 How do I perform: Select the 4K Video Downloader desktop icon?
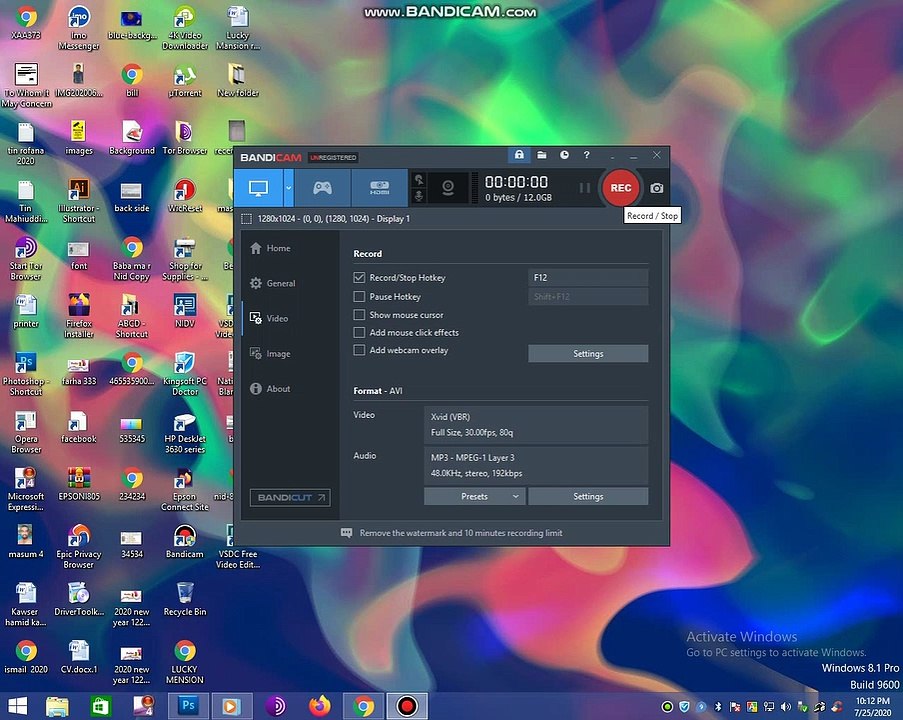[185, 28]
